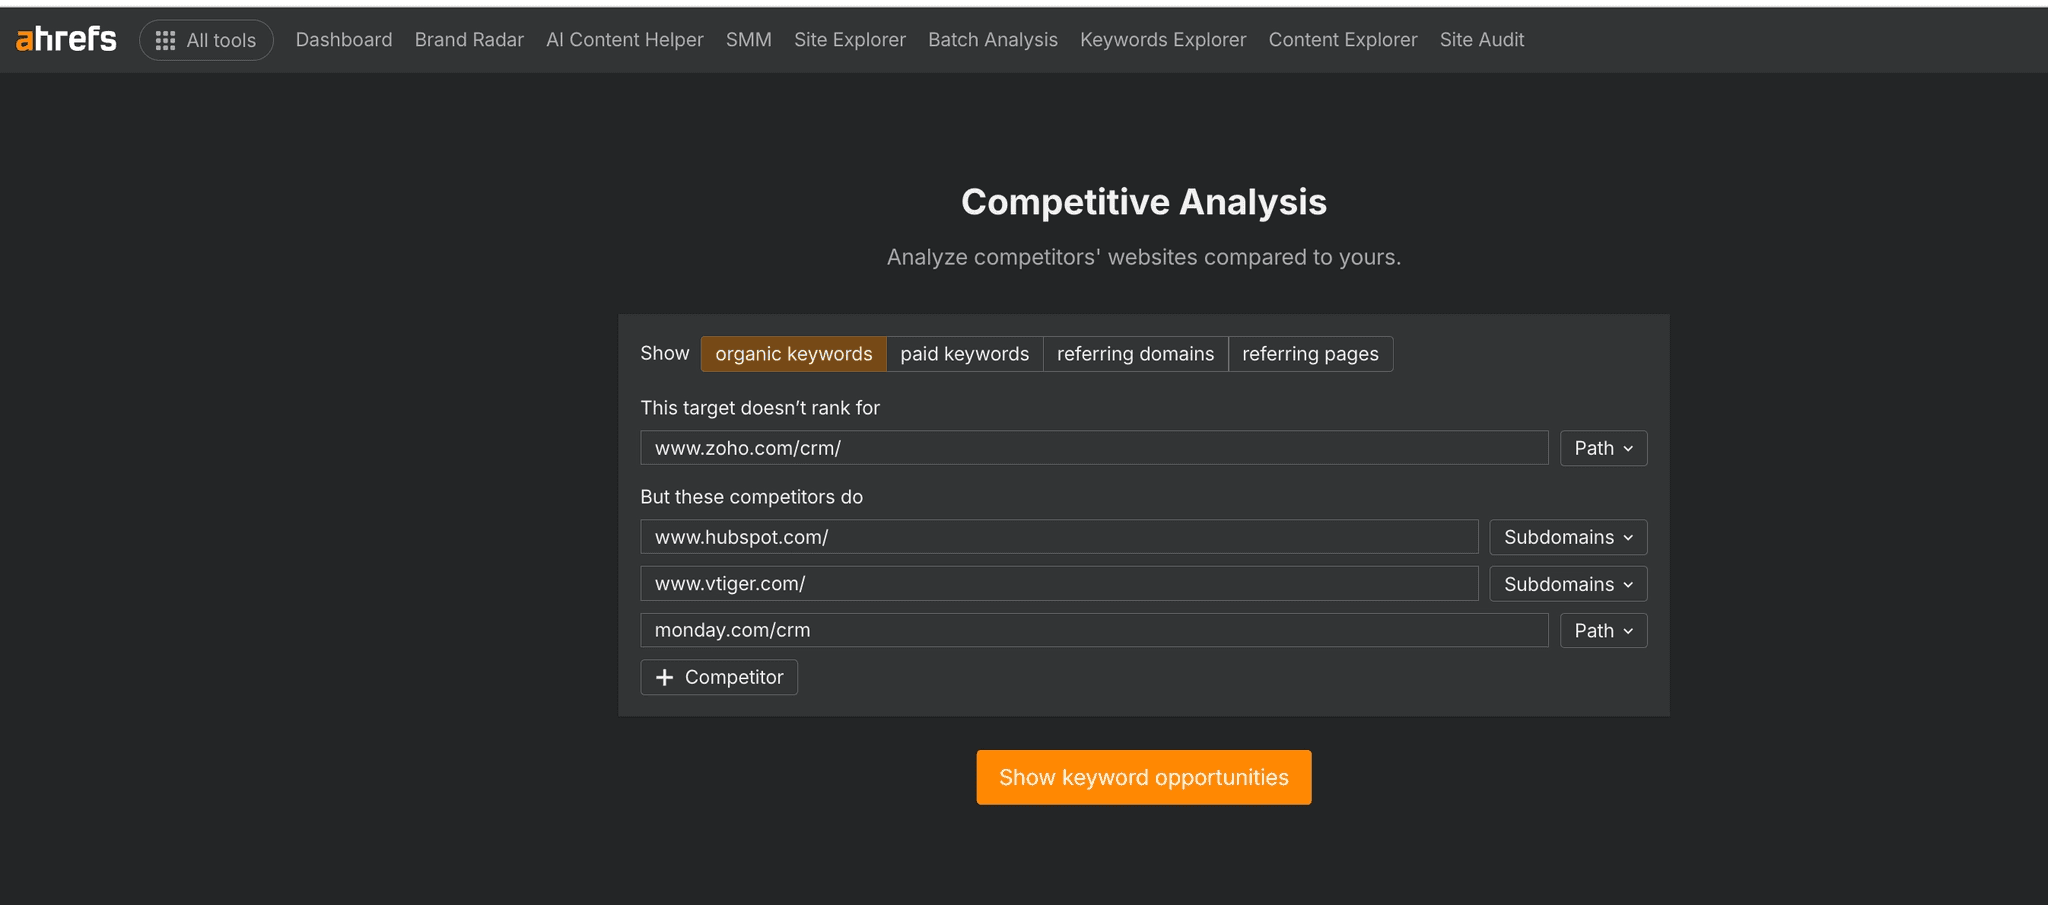
Task: Open AI Content Helper
Action: (625, 40)
